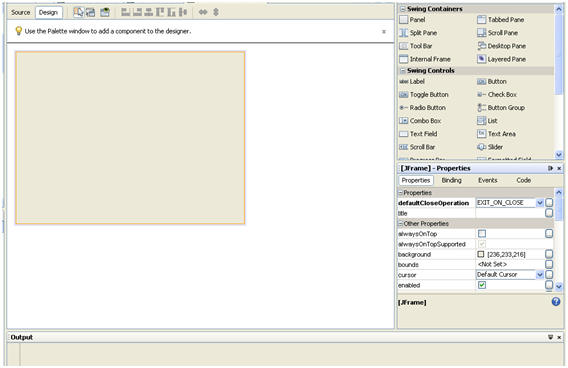Viewport: 568px width, 368px height.
Task: Click the first greyed-out alignment icon
Action: pos(126,12)
